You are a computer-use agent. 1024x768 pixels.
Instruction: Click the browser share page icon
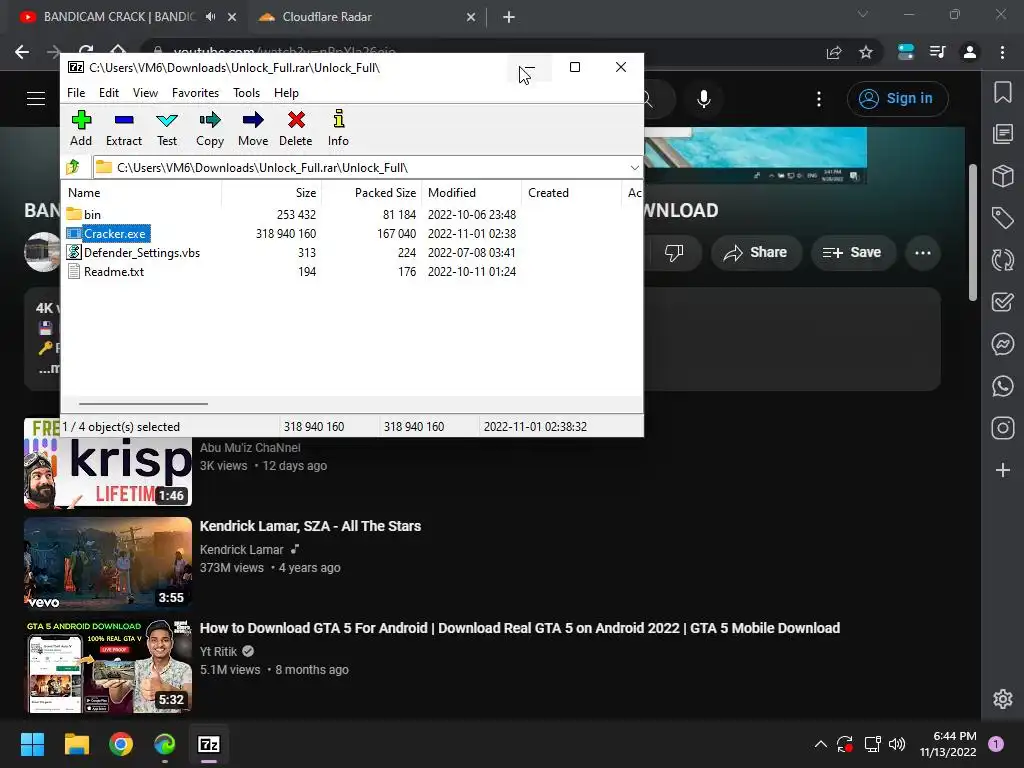pyautogui.click(x=834, y=52)
